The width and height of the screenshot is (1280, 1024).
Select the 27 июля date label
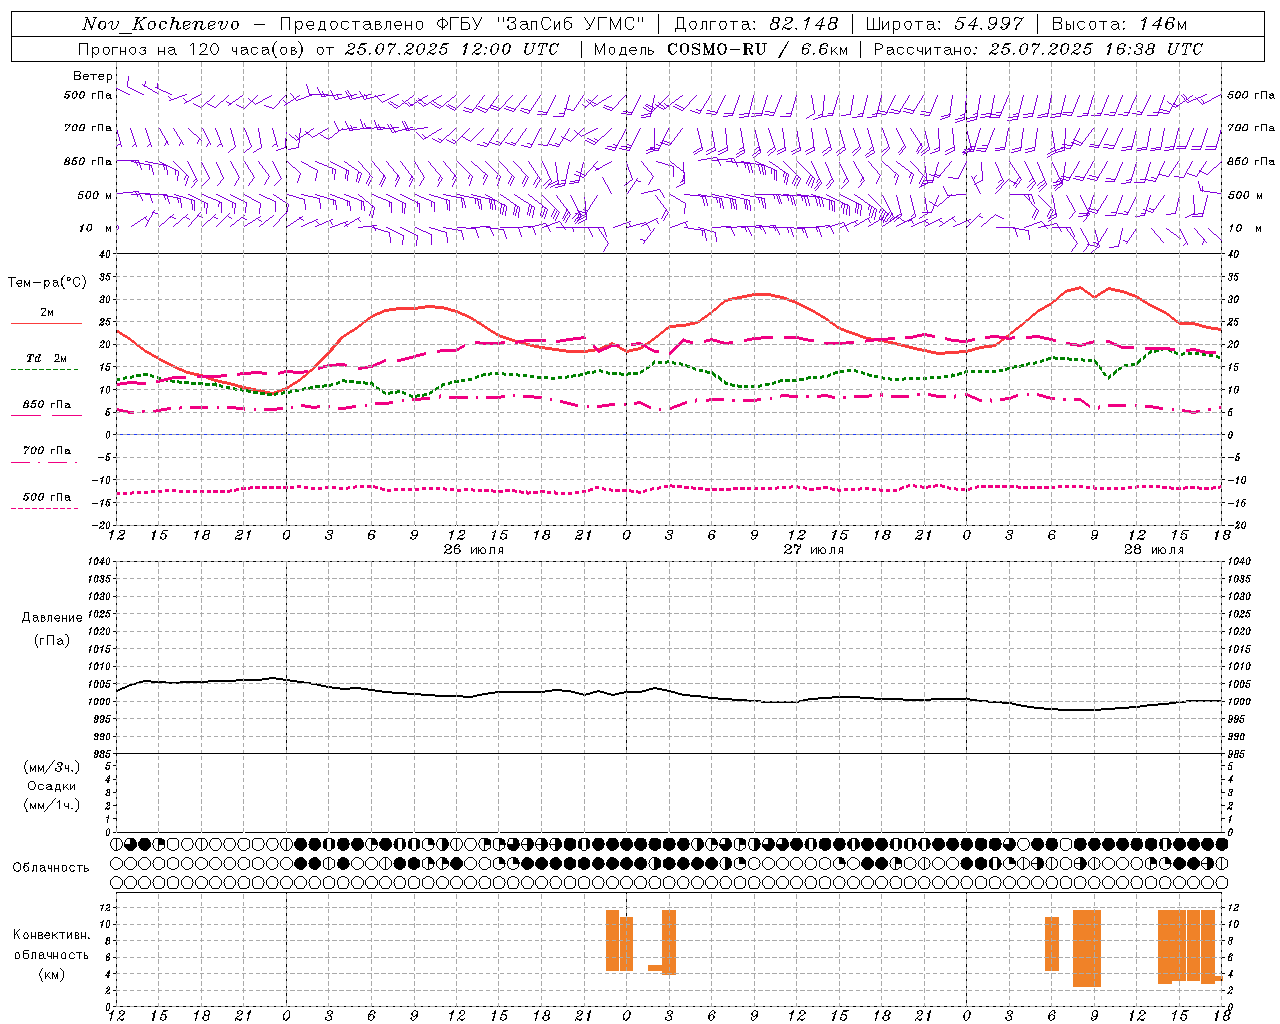(x=814, y=550)
